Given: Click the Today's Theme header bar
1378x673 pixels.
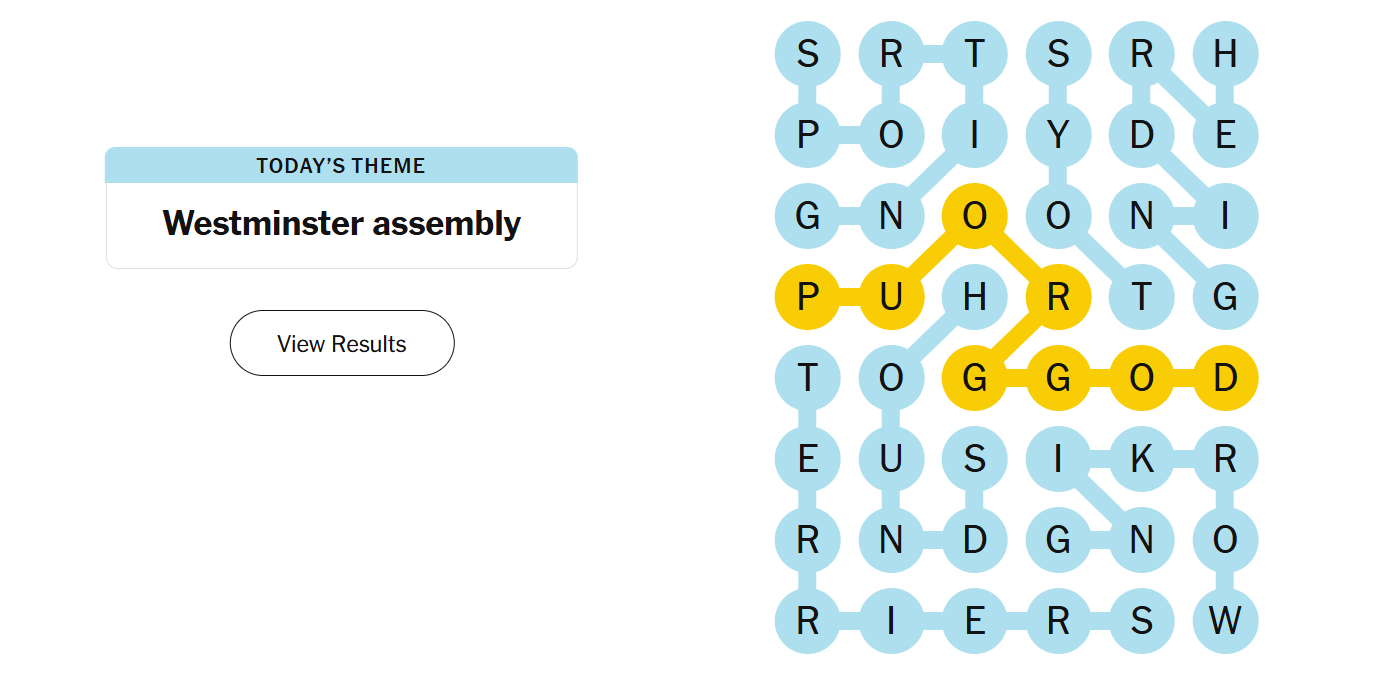Looking at the screenshot, I should coord(341,166).
